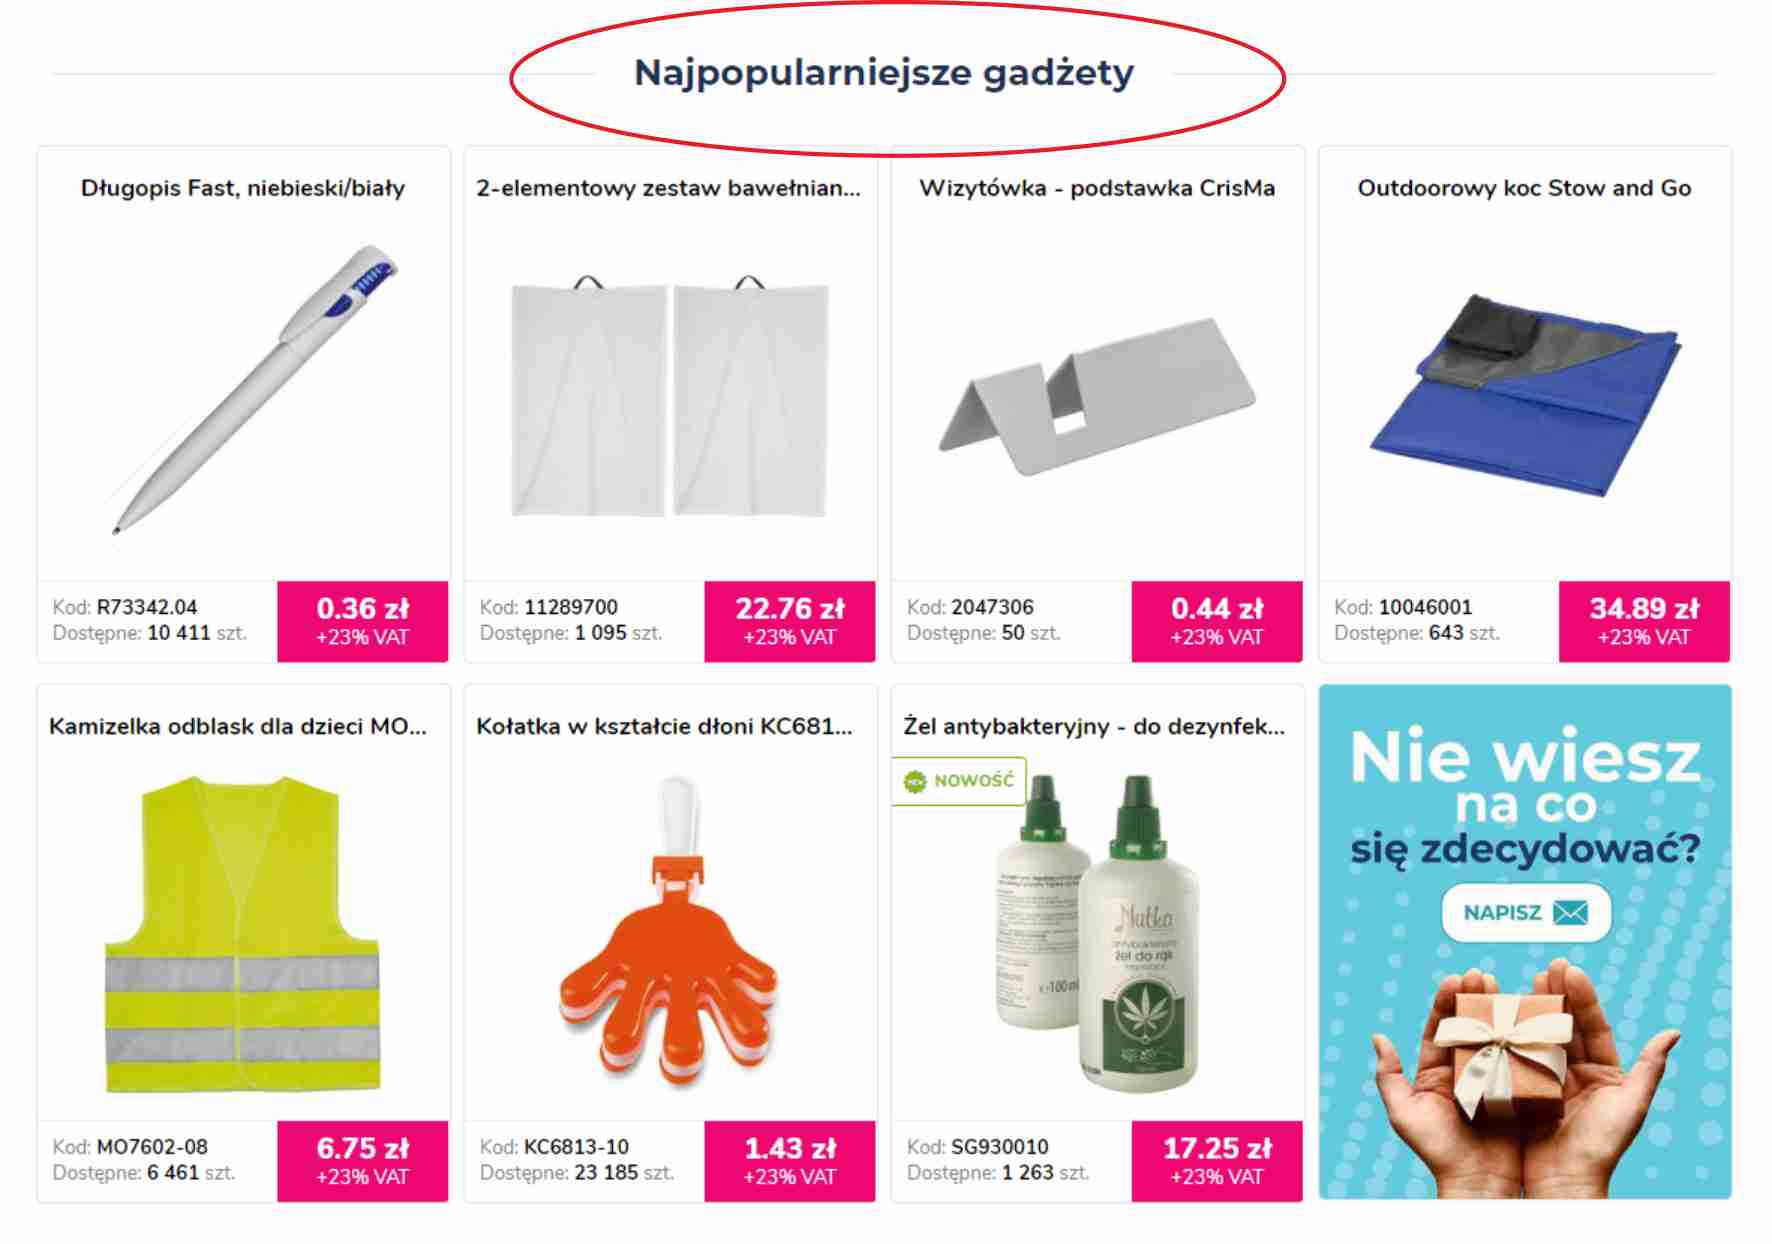Click the Kamizelka odblask dla dzieci title
Image resolution: width=1772 pixels, height=1244 pixels.
tap(238, 726)
